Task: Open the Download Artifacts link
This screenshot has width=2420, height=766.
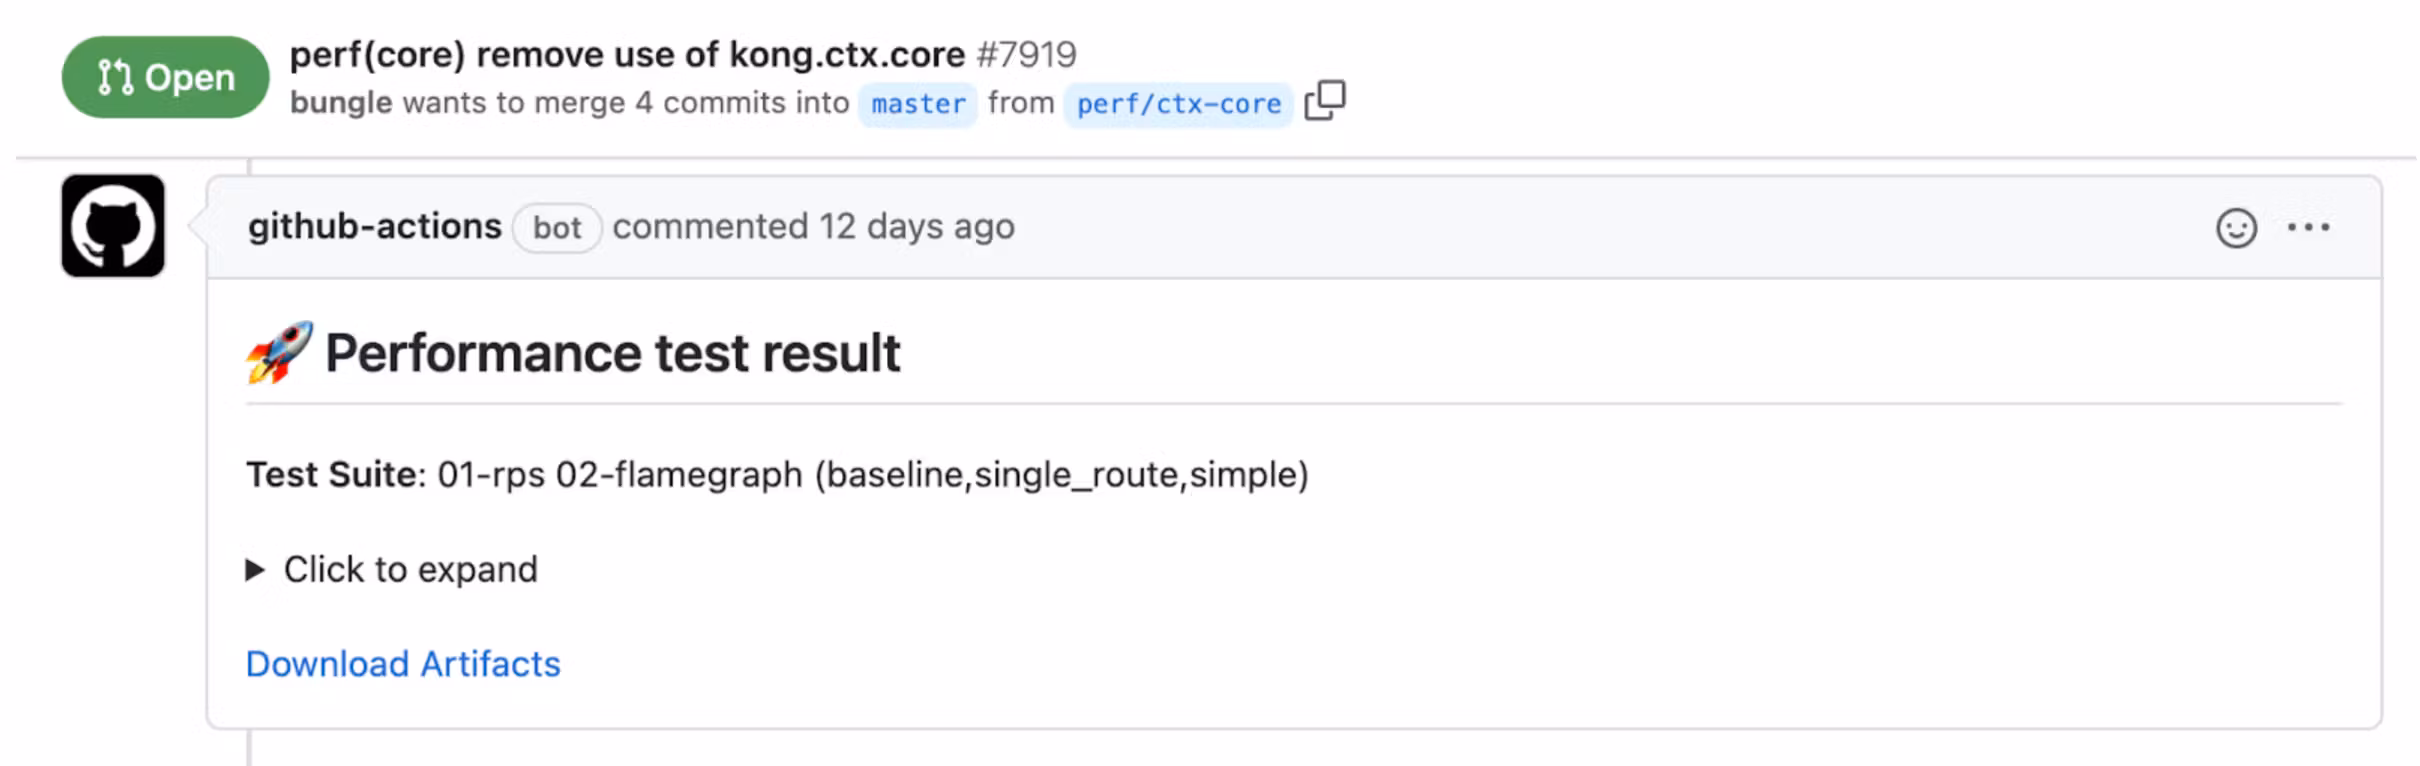Action: 403,664
